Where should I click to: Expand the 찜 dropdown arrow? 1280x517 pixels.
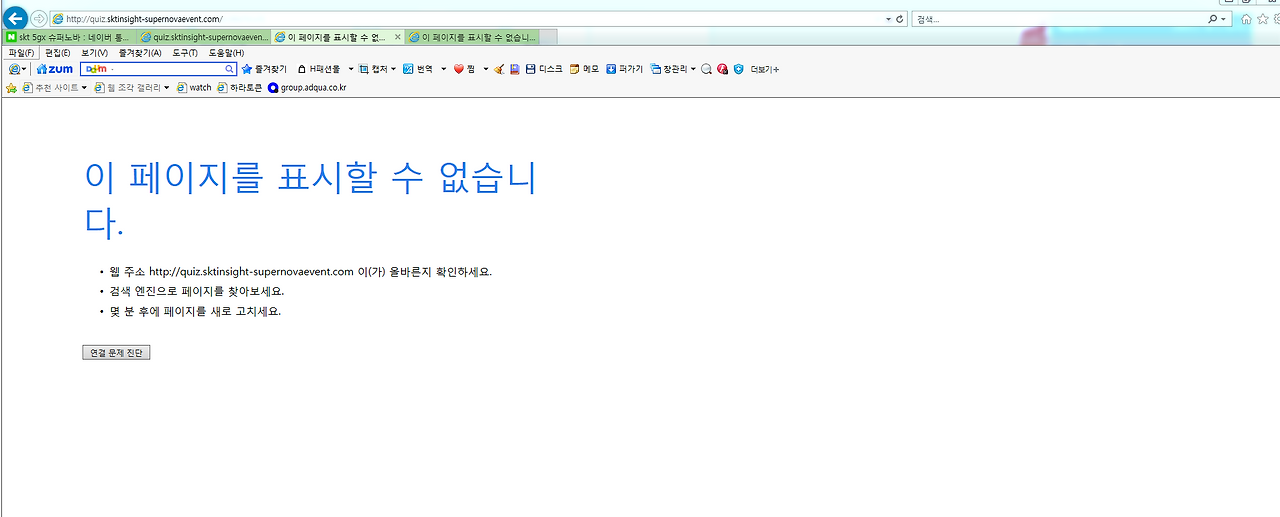[486, 69]
